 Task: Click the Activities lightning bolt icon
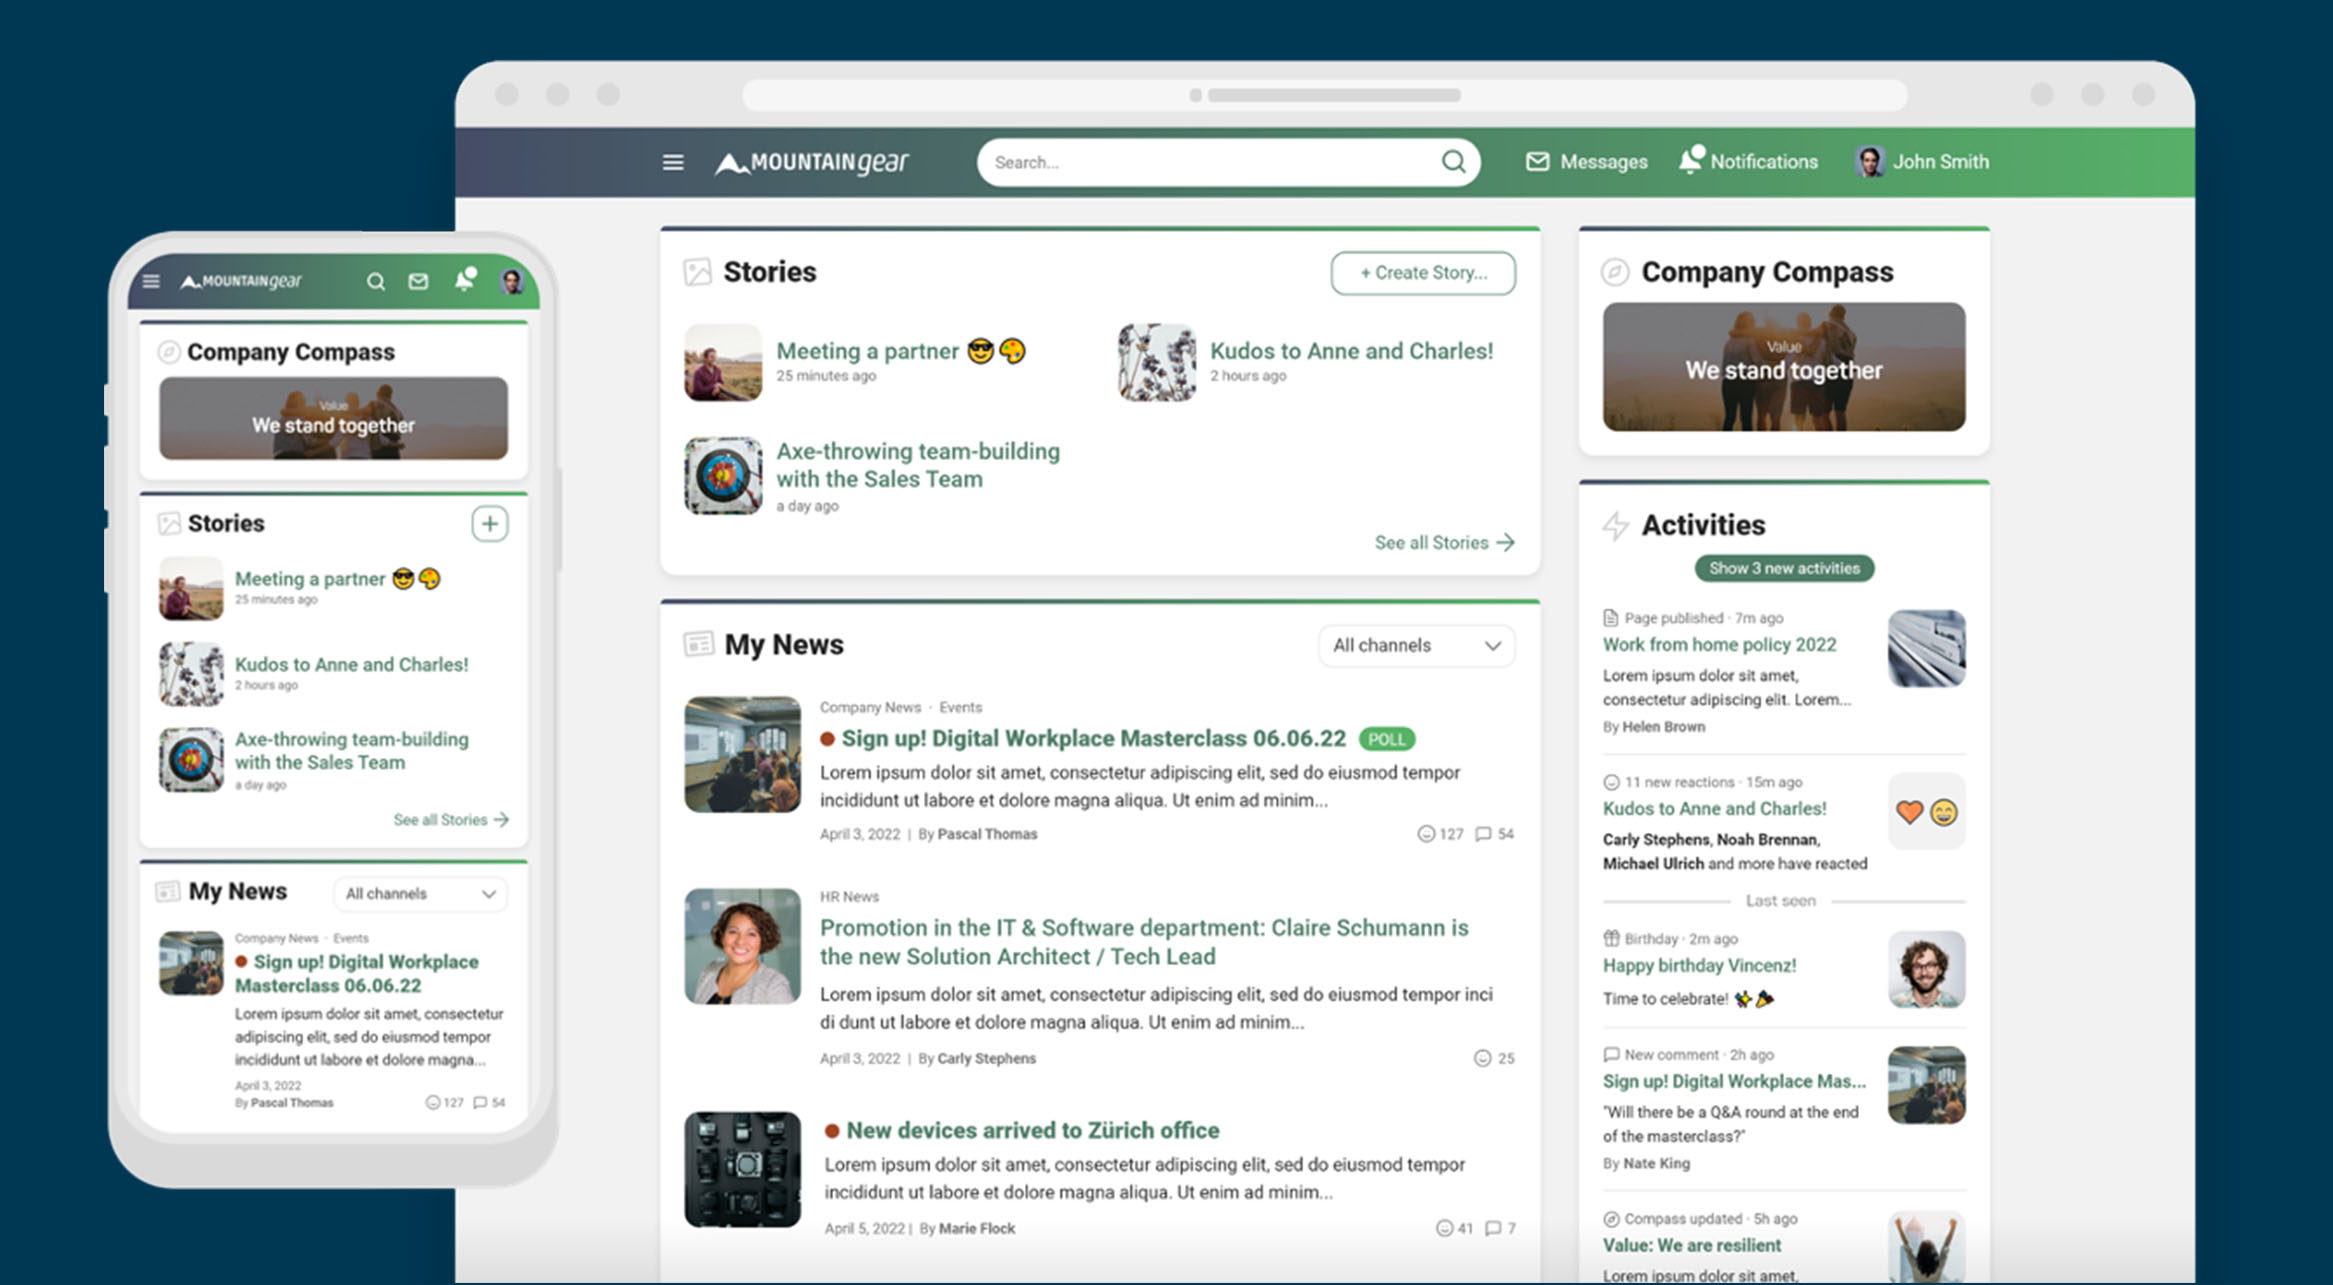[1617, 524]
